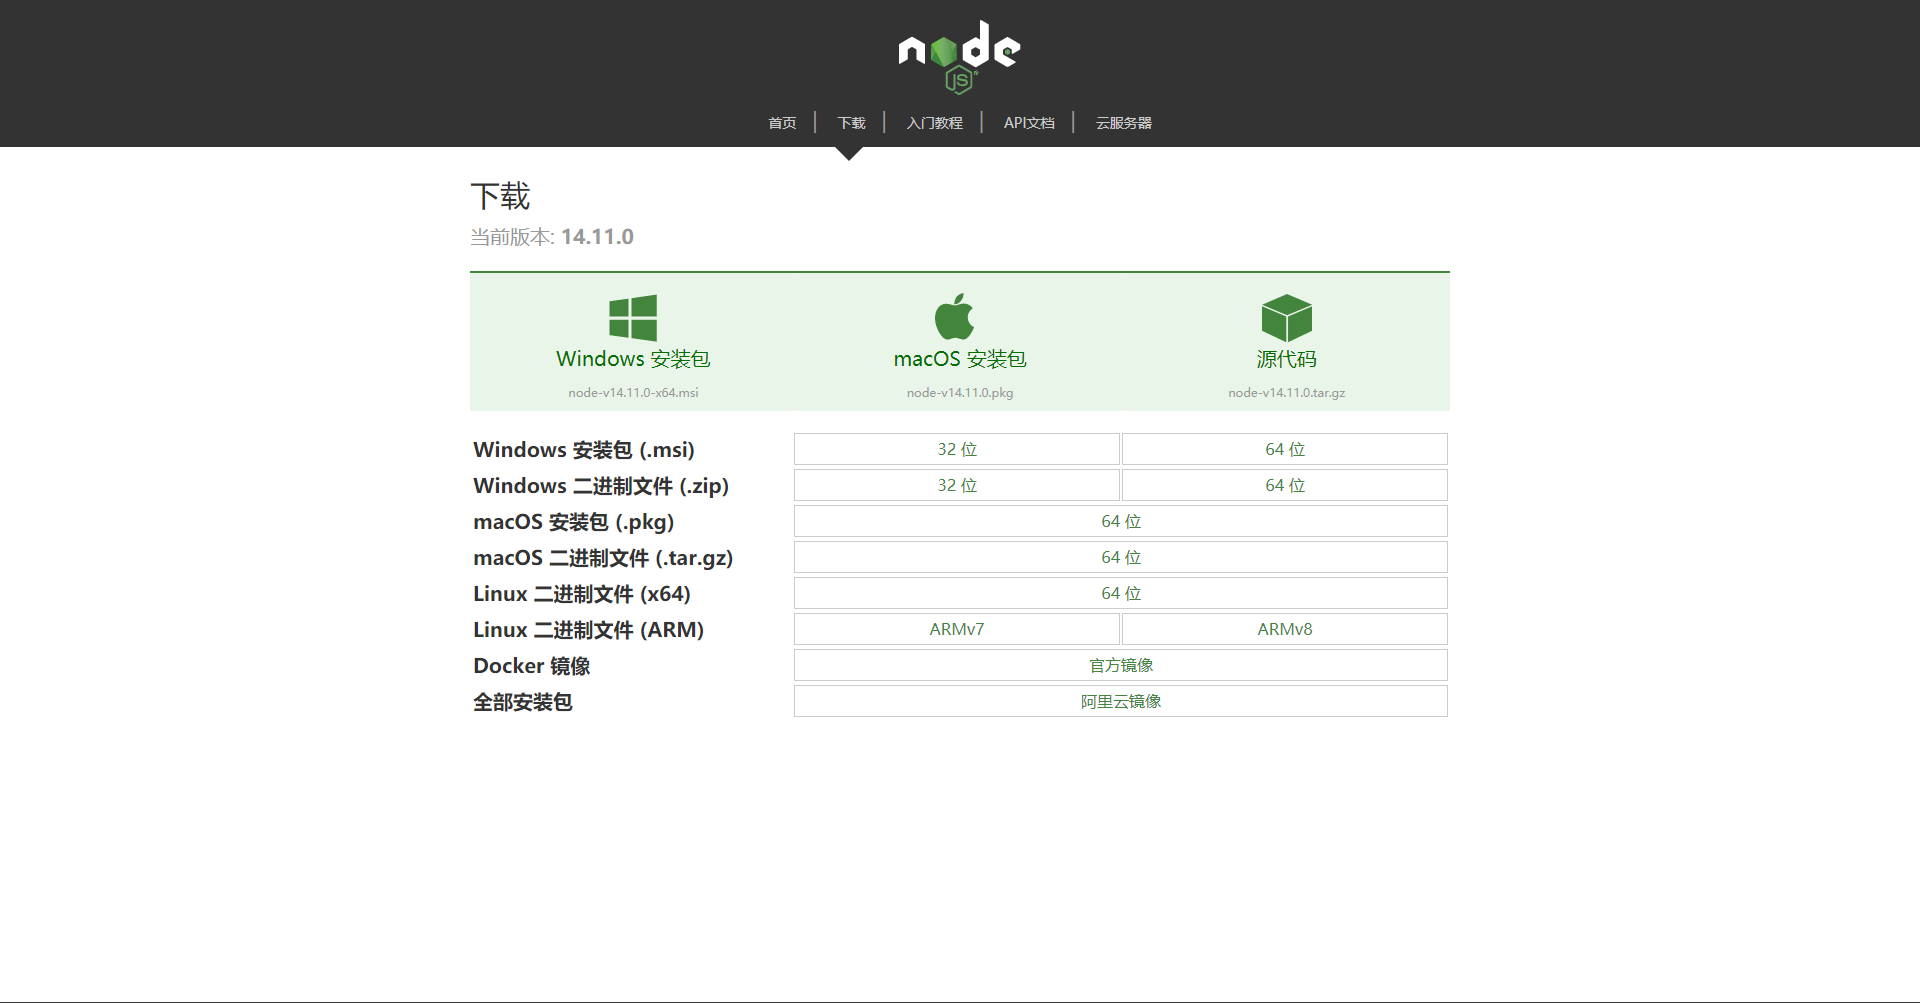The height and width of the screenshot is (1003, 1920).
Task: Click the green source code cube icon
Action: coord(1287,318)
